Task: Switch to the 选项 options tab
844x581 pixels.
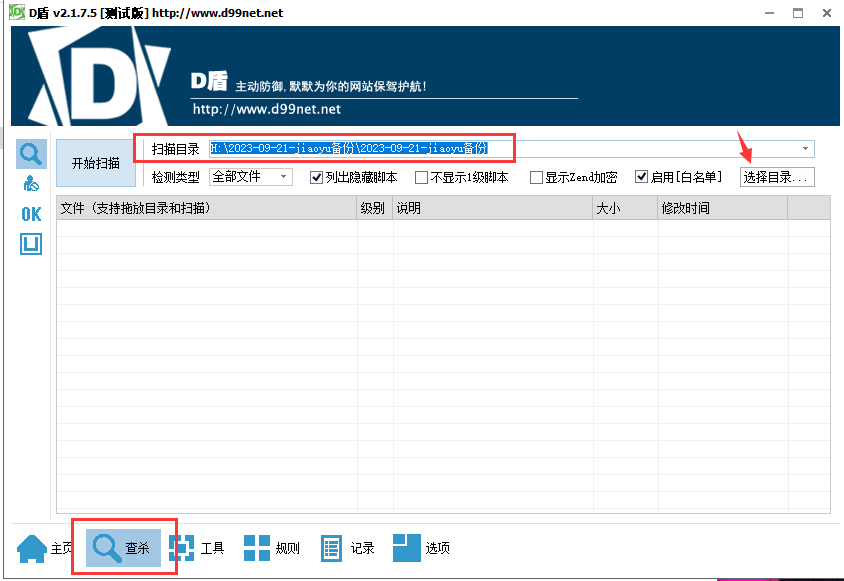Action: pyautogui.click(x=422, y=548)
